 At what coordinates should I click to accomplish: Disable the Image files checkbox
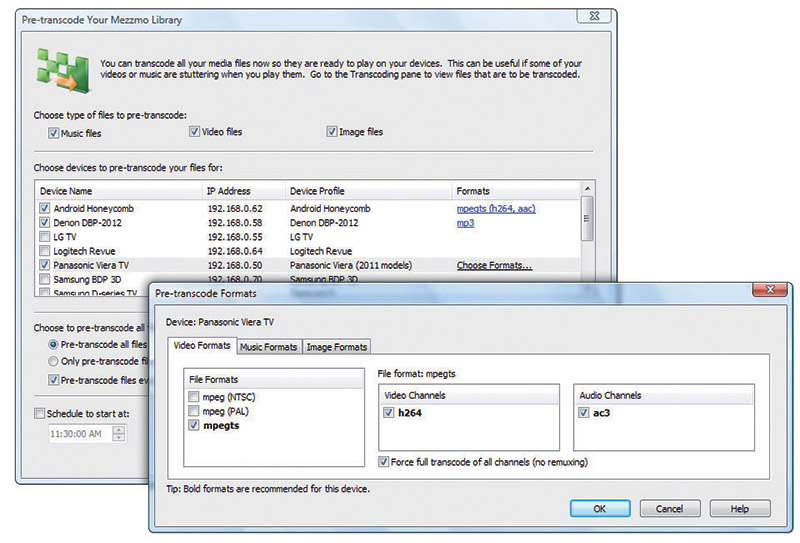click(x=332, y=132)
